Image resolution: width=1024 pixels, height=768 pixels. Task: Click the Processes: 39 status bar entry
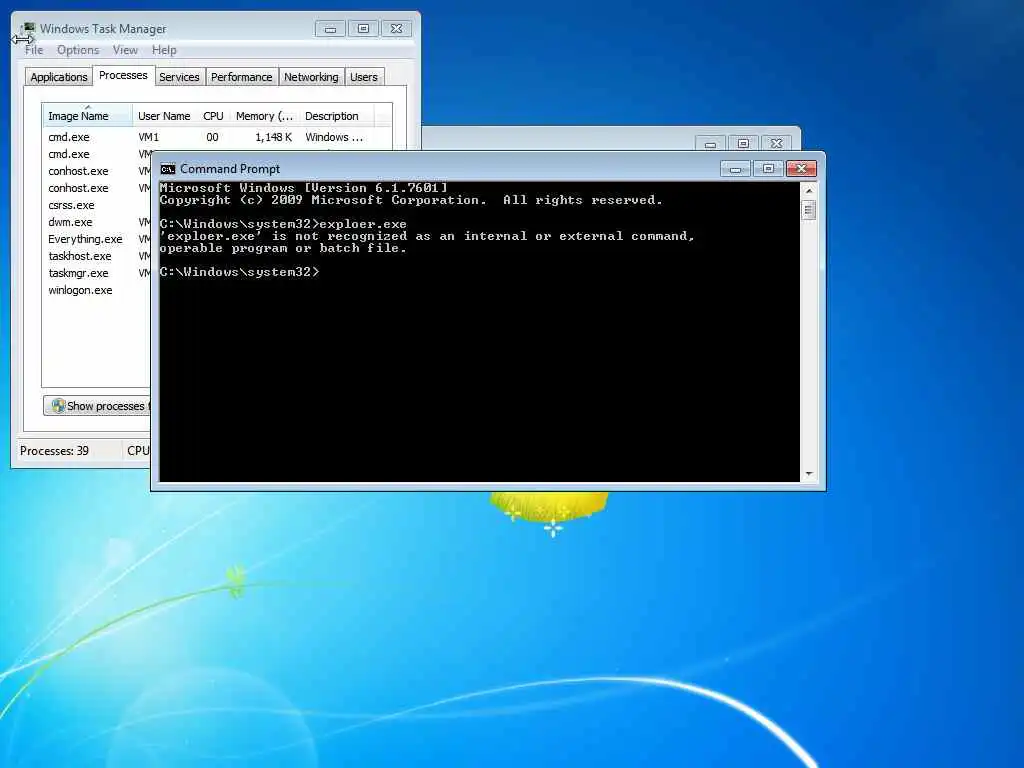point(54,451)
